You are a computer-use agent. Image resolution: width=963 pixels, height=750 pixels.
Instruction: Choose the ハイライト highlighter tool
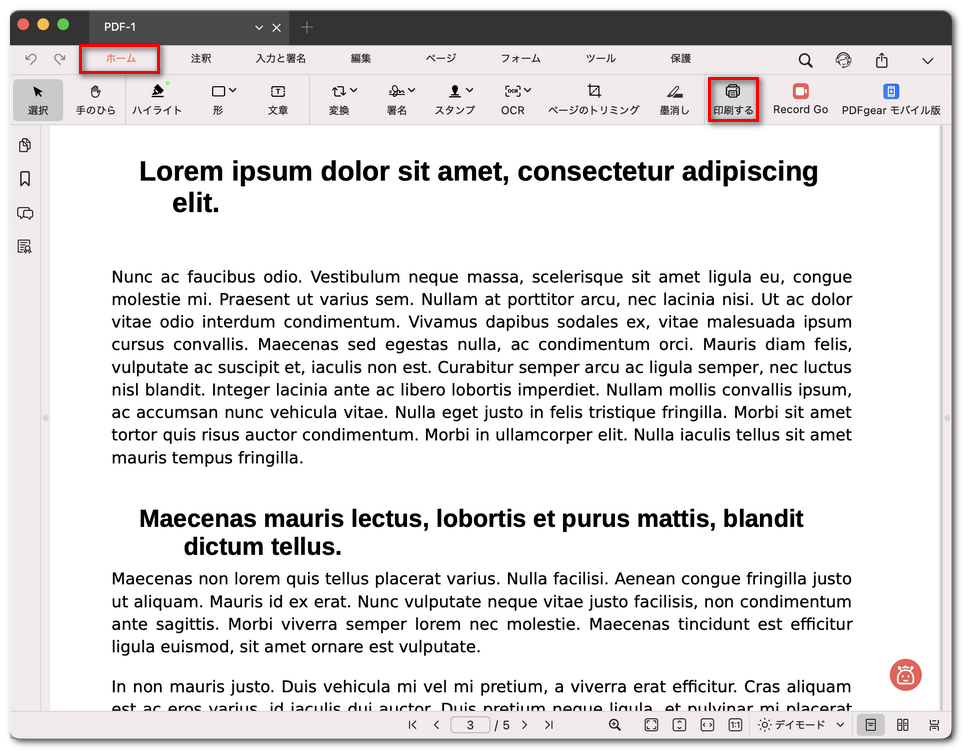pyautogui.click(x=157, y=100)
